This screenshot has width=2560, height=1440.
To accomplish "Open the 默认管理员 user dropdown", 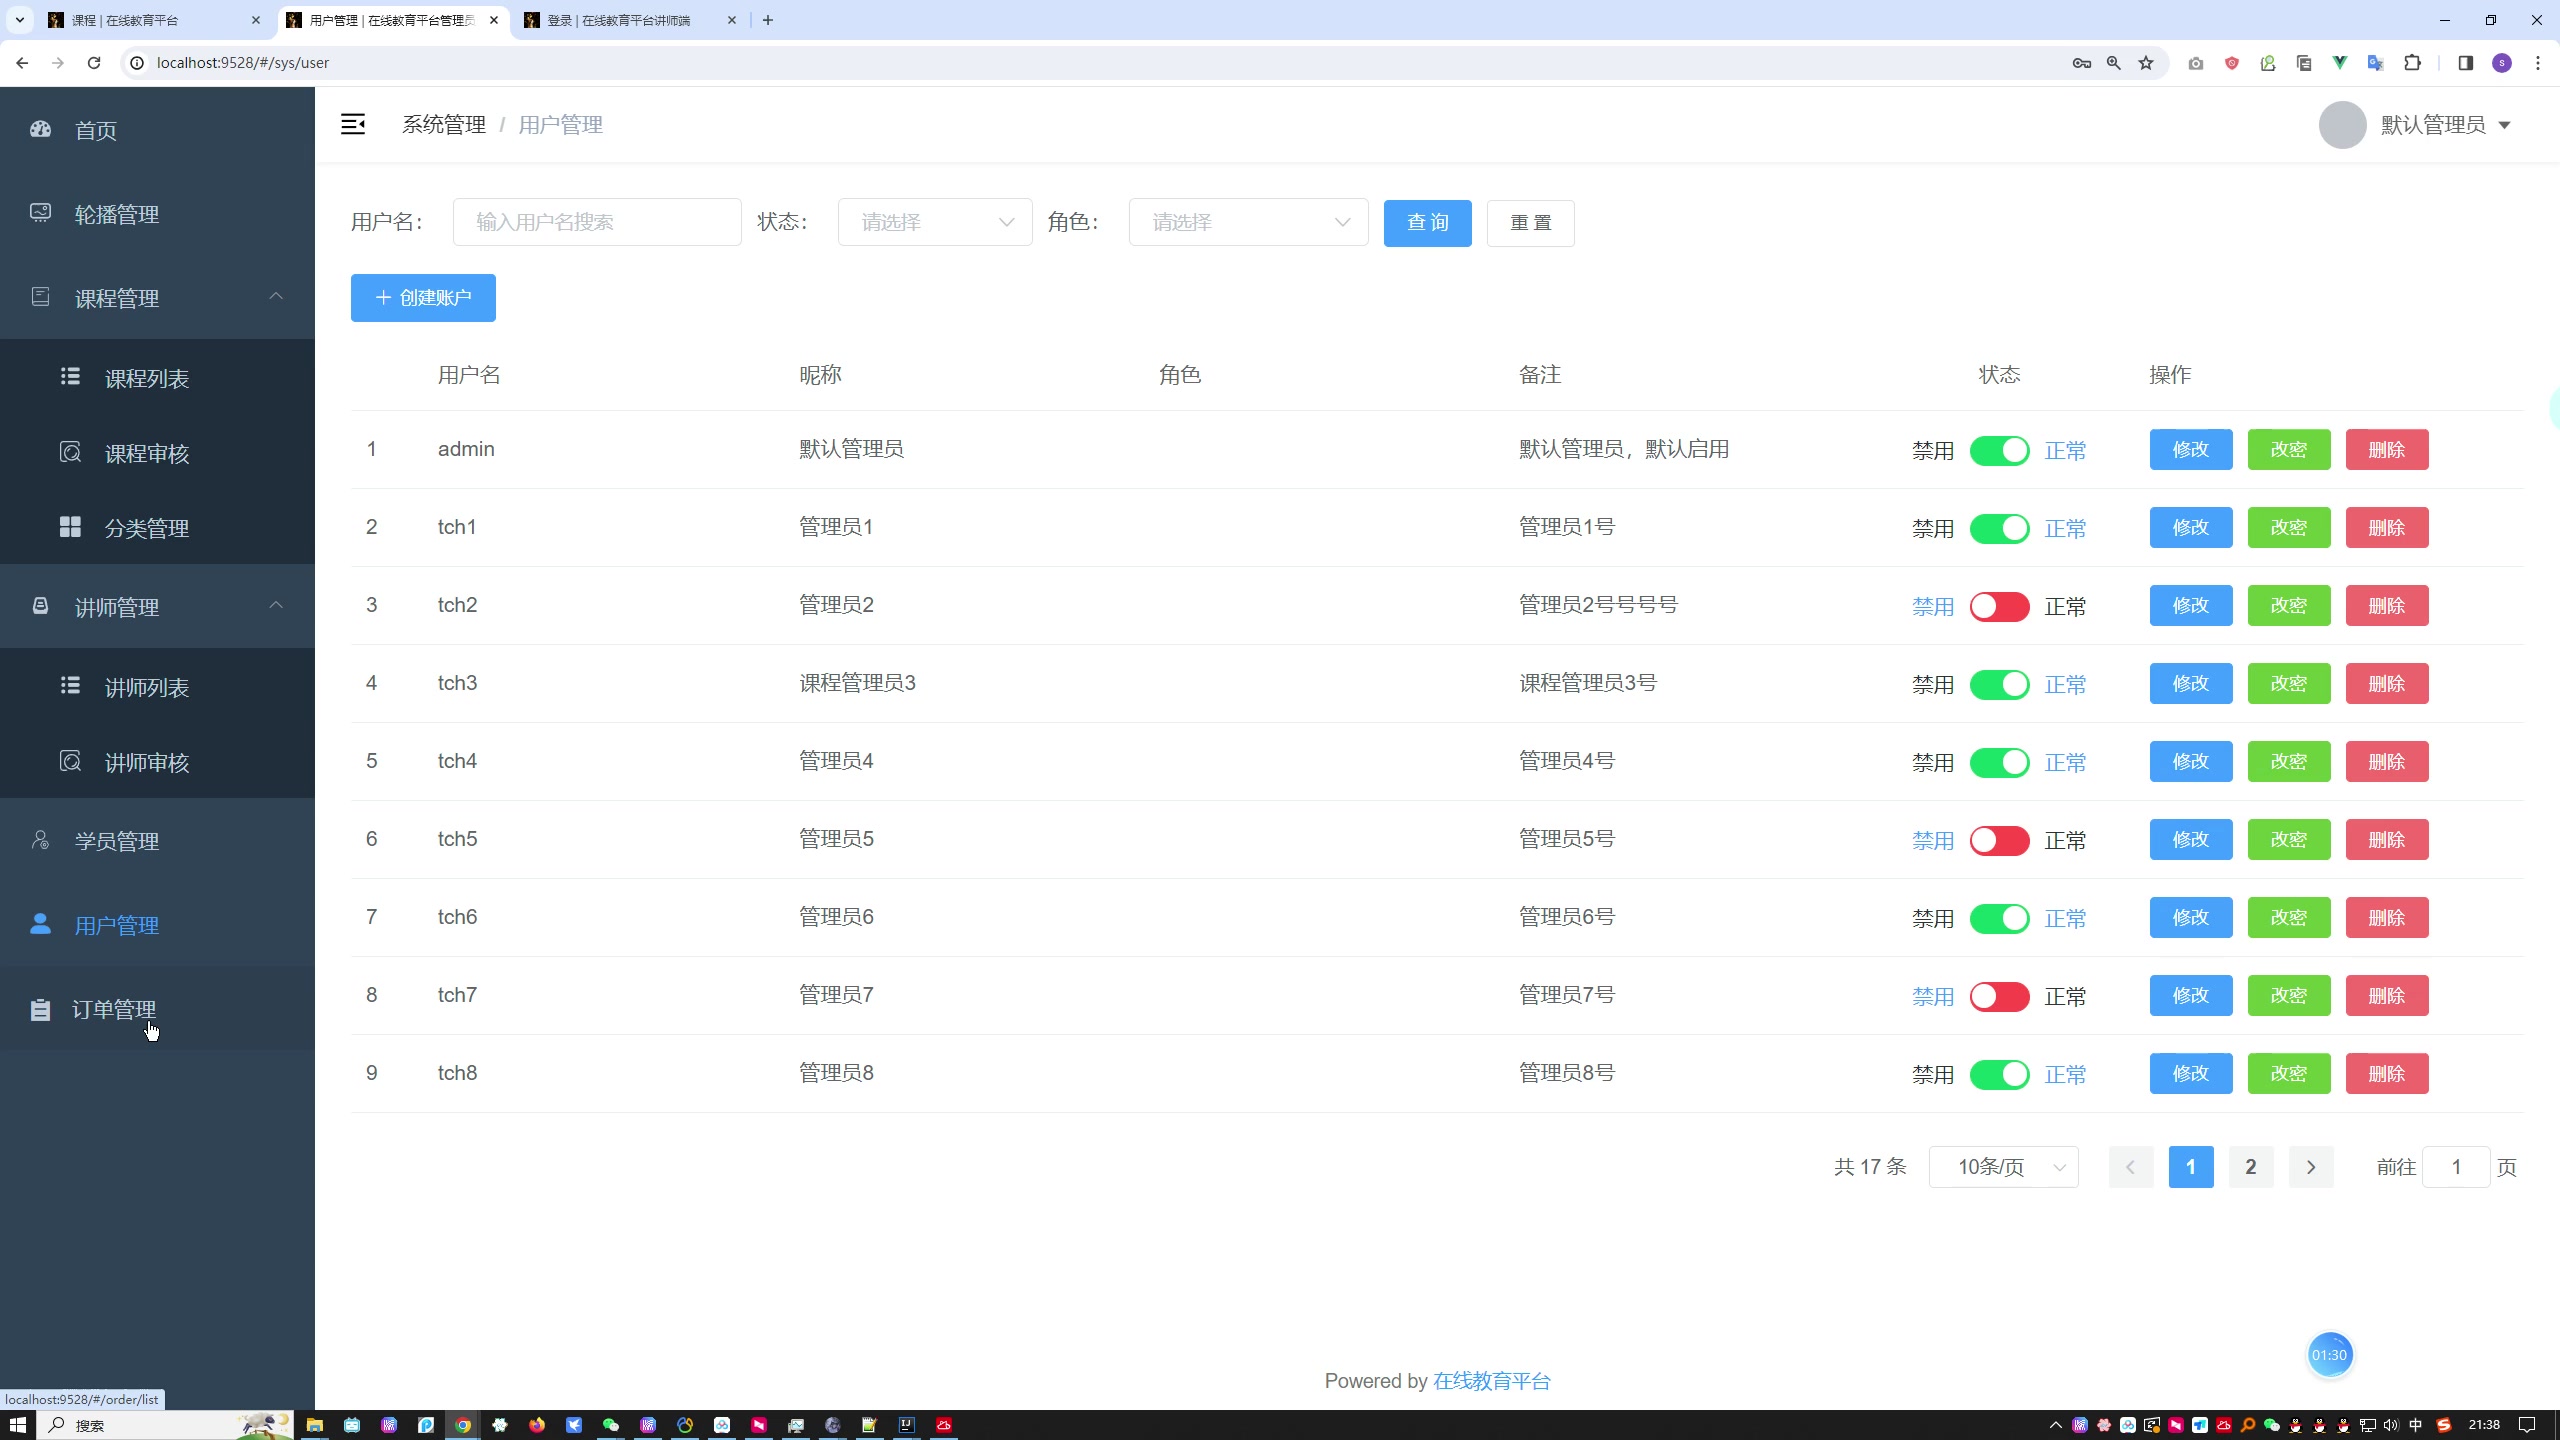I will 2446,125.
